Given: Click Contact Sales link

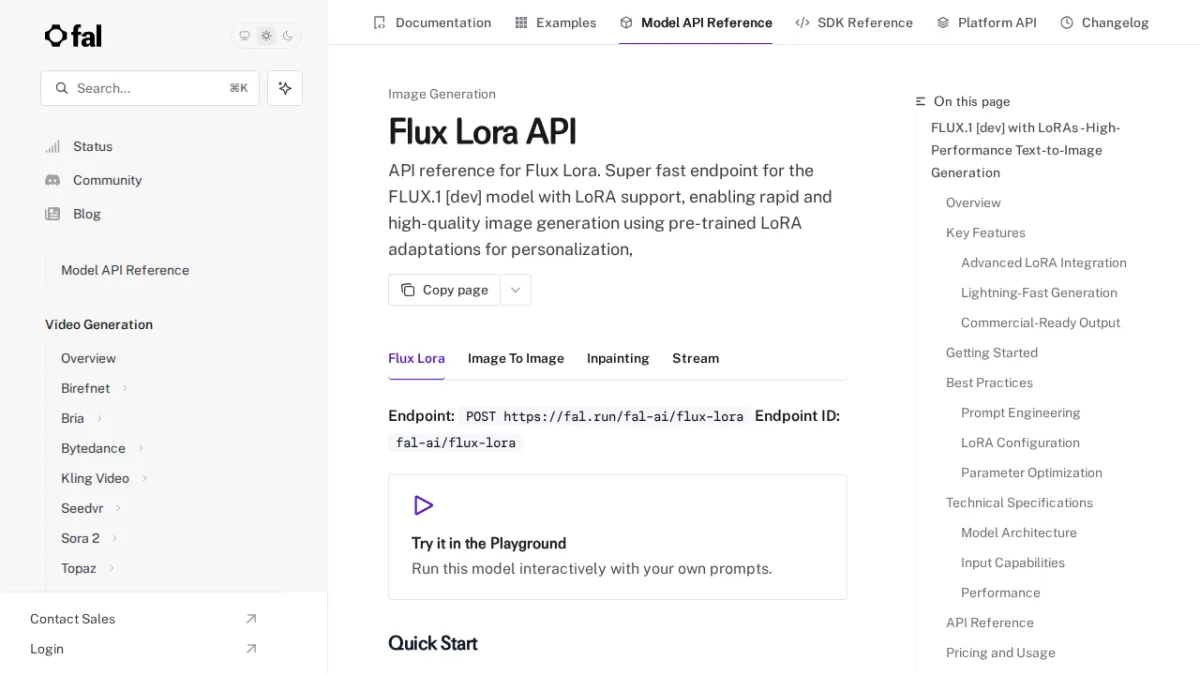Looking at the screenshot, I should 73,619.
